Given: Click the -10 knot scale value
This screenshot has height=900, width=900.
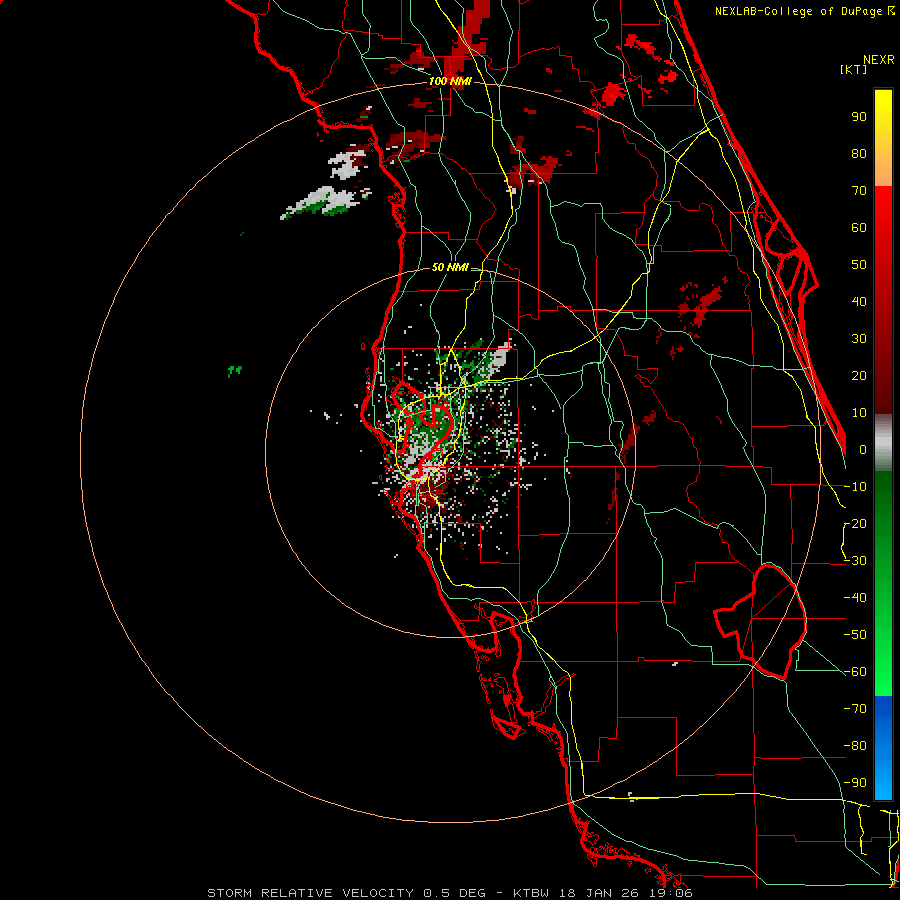Looking at the screenshot, I should (x=855, y=487).
